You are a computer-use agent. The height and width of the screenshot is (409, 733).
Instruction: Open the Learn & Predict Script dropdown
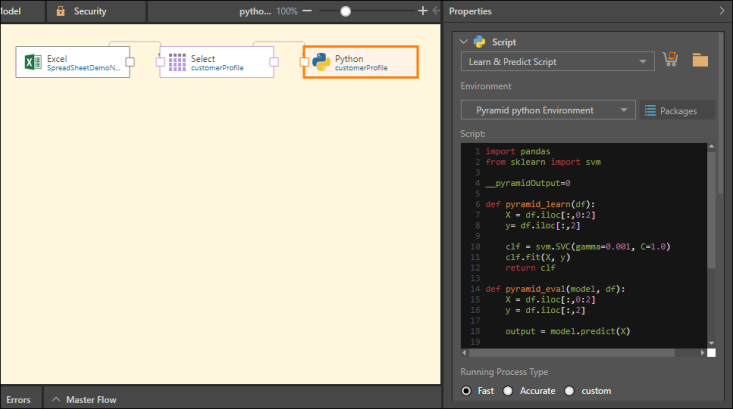click(x=556, y=61)
